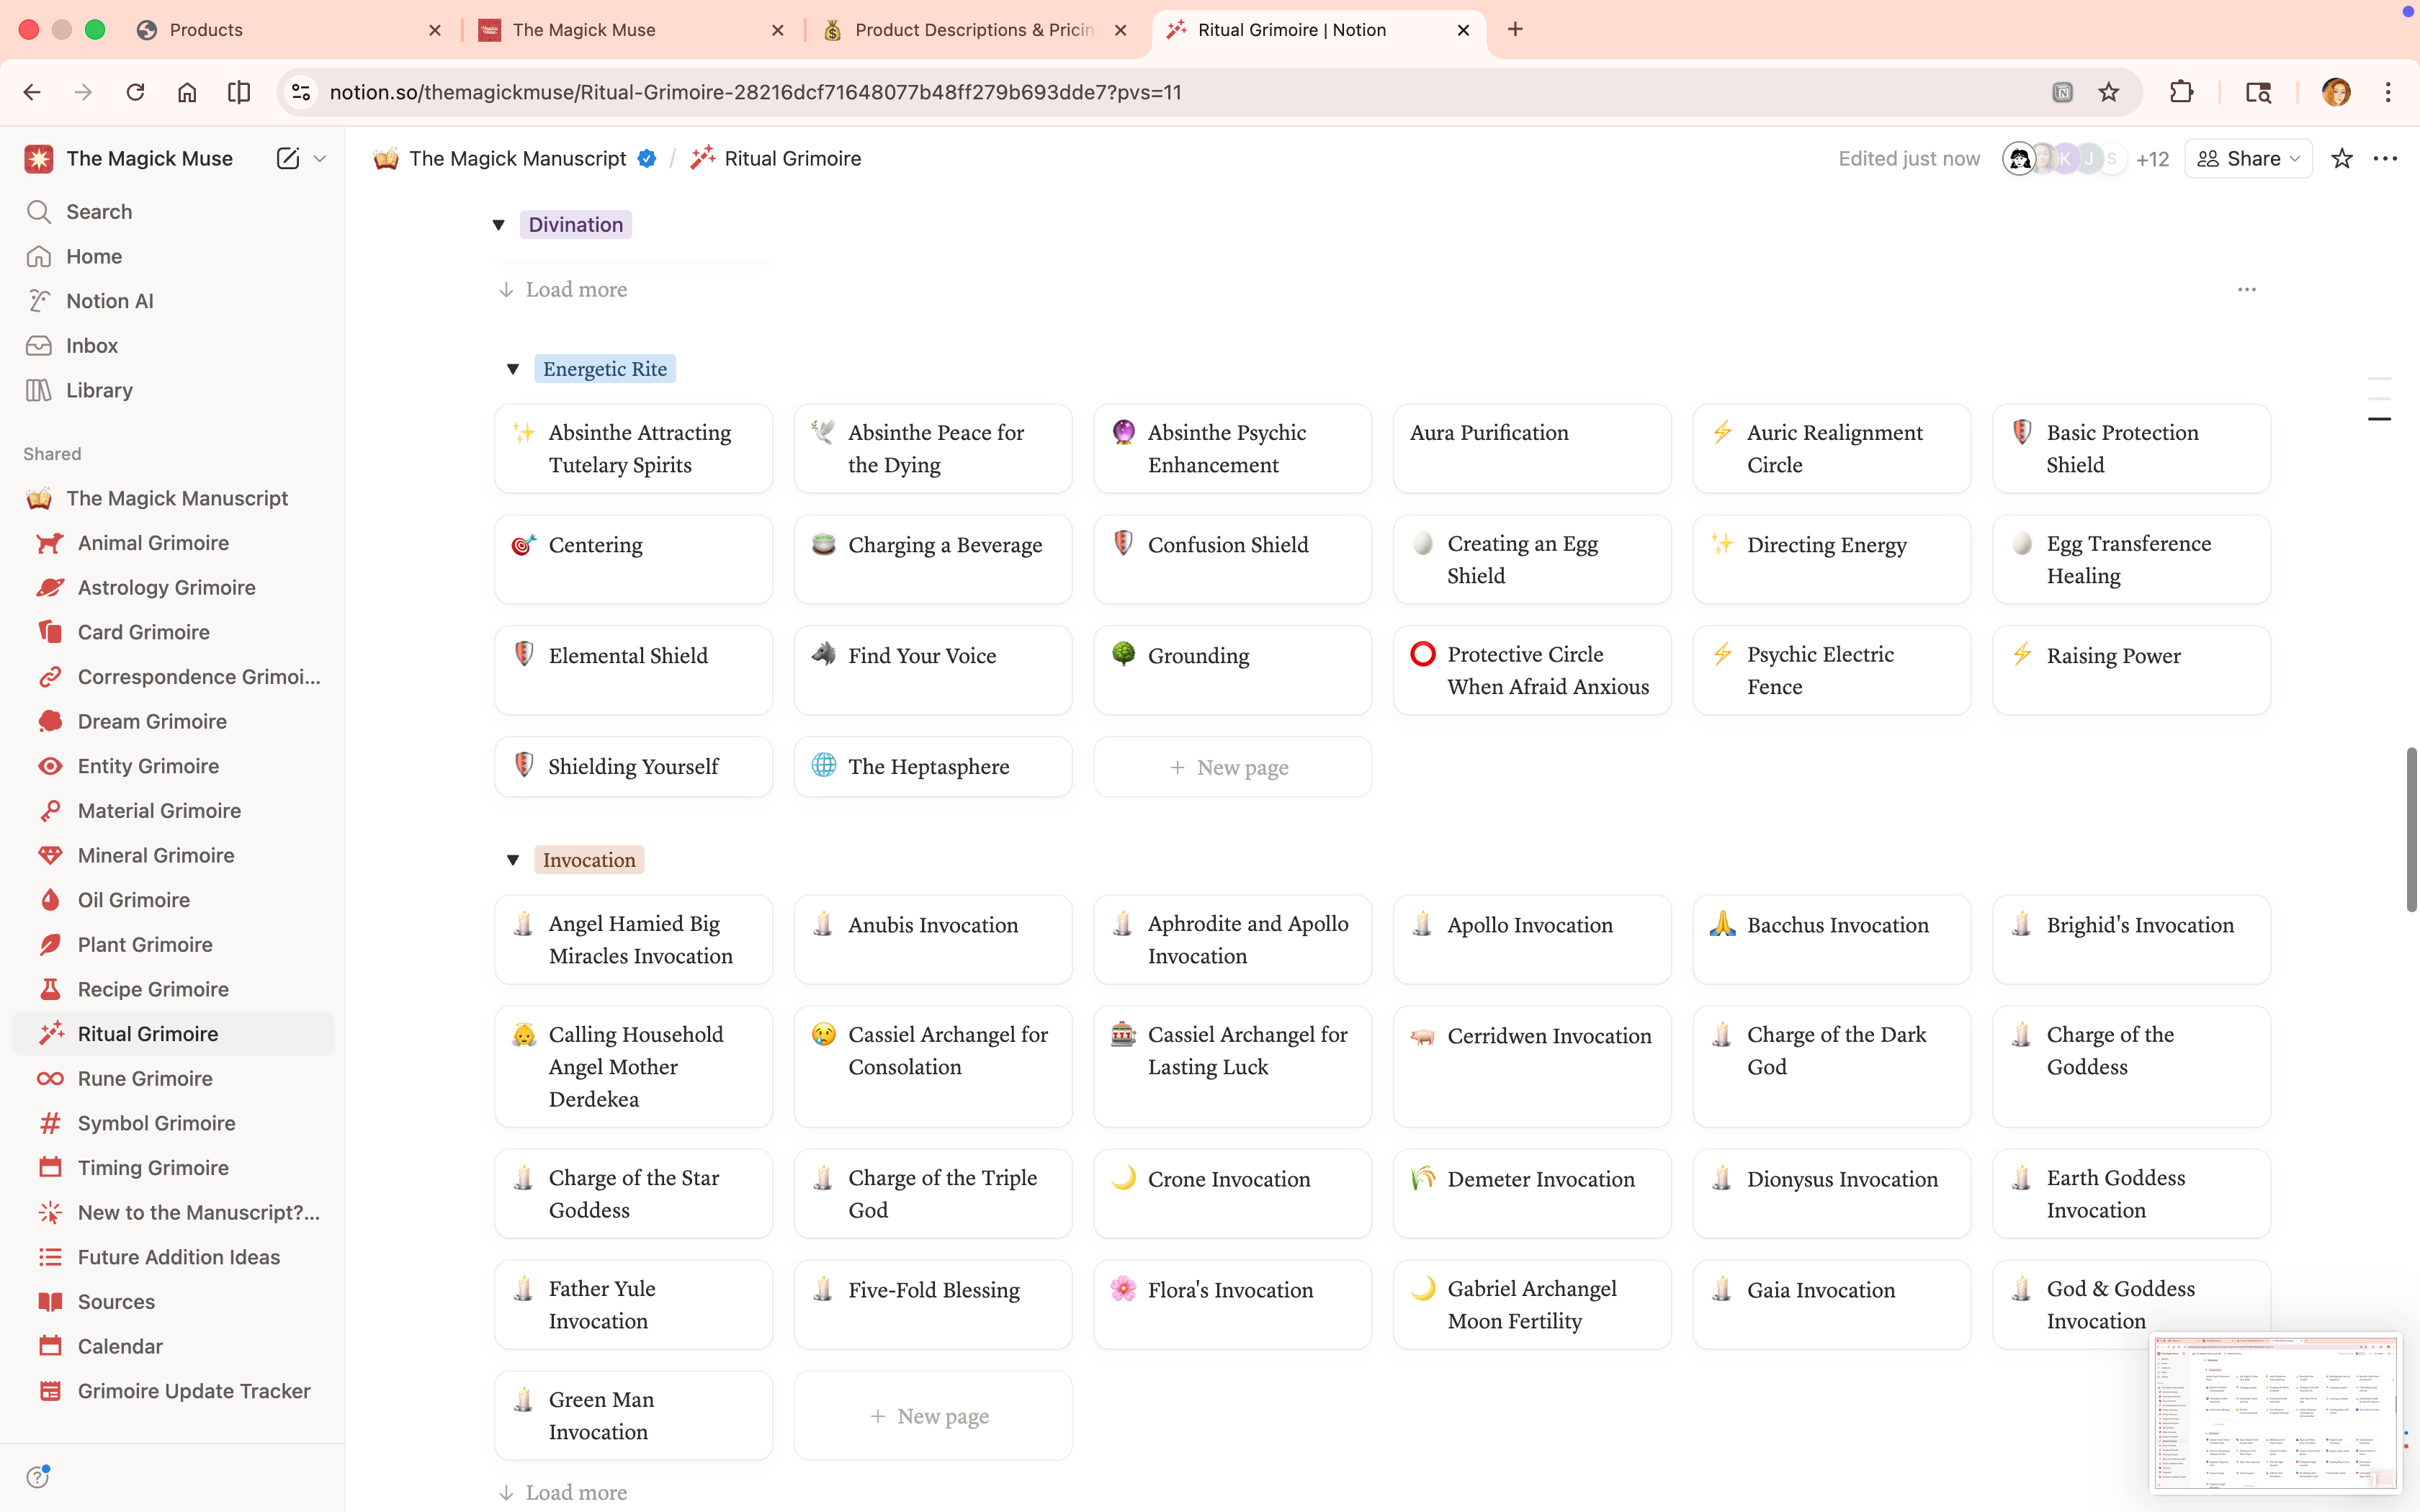
Task: Open Notion AI from the sidebar
Action: tap(173, 301)
